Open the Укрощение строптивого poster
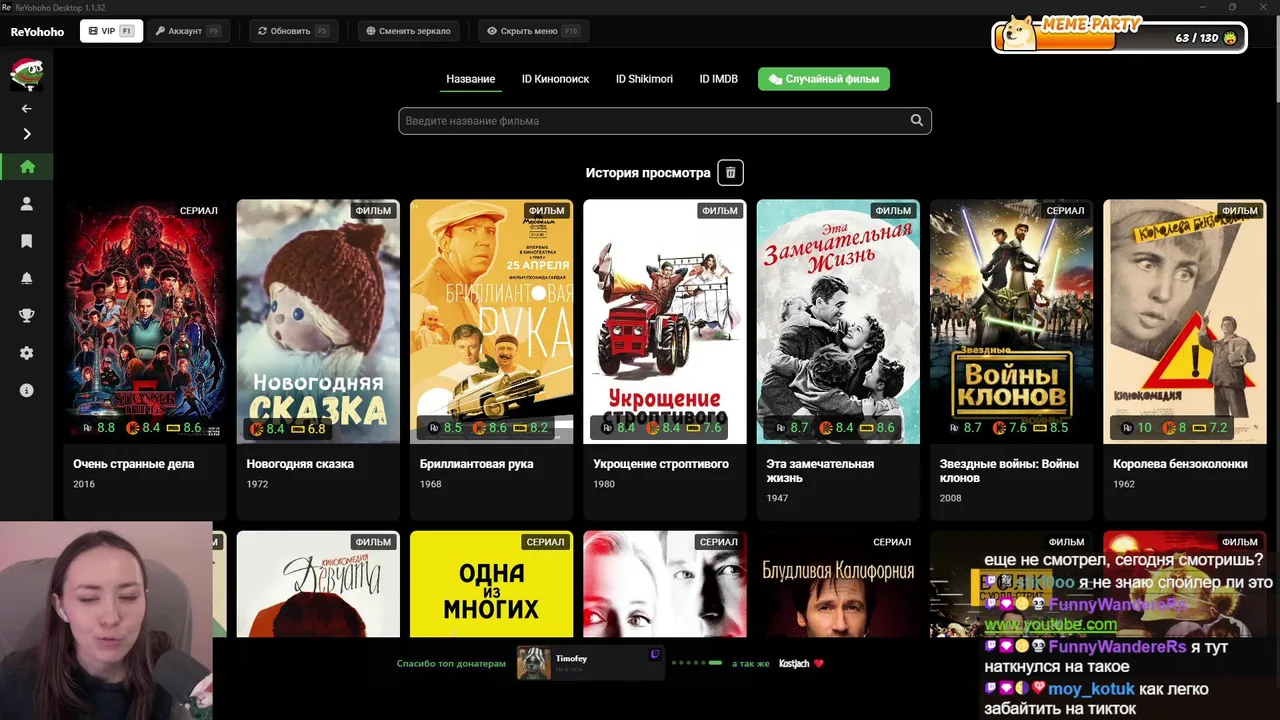The height and width of the screenshot is (720, 1280). (x=665, y=321)
